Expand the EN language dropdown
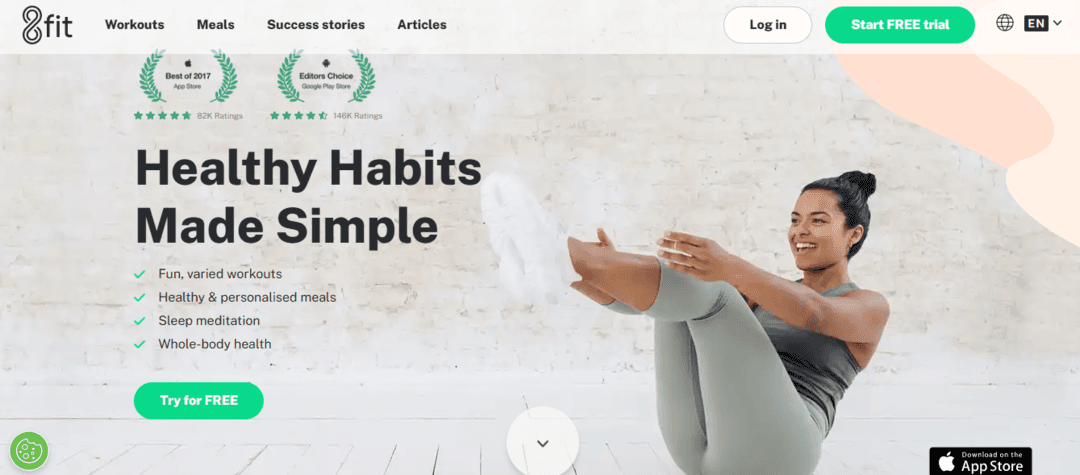This screenshot has width=1080, height=475. coord(1043,23)
